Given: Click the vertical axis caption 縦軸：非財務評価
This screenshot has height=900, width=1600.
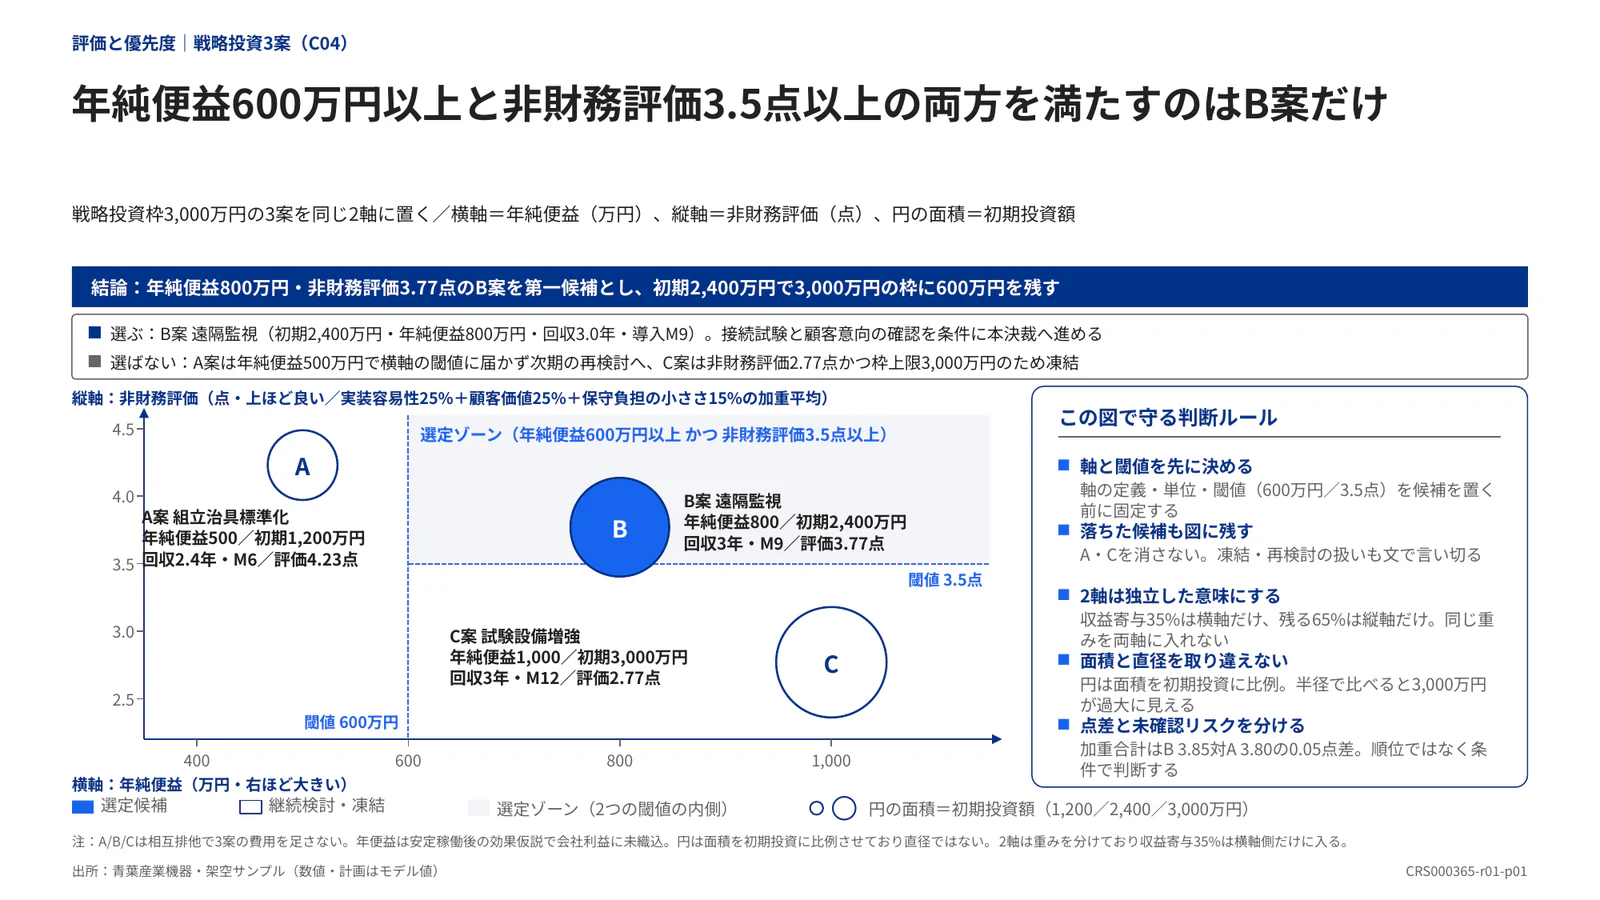Looking at the screenshot, I should (451, 398).
